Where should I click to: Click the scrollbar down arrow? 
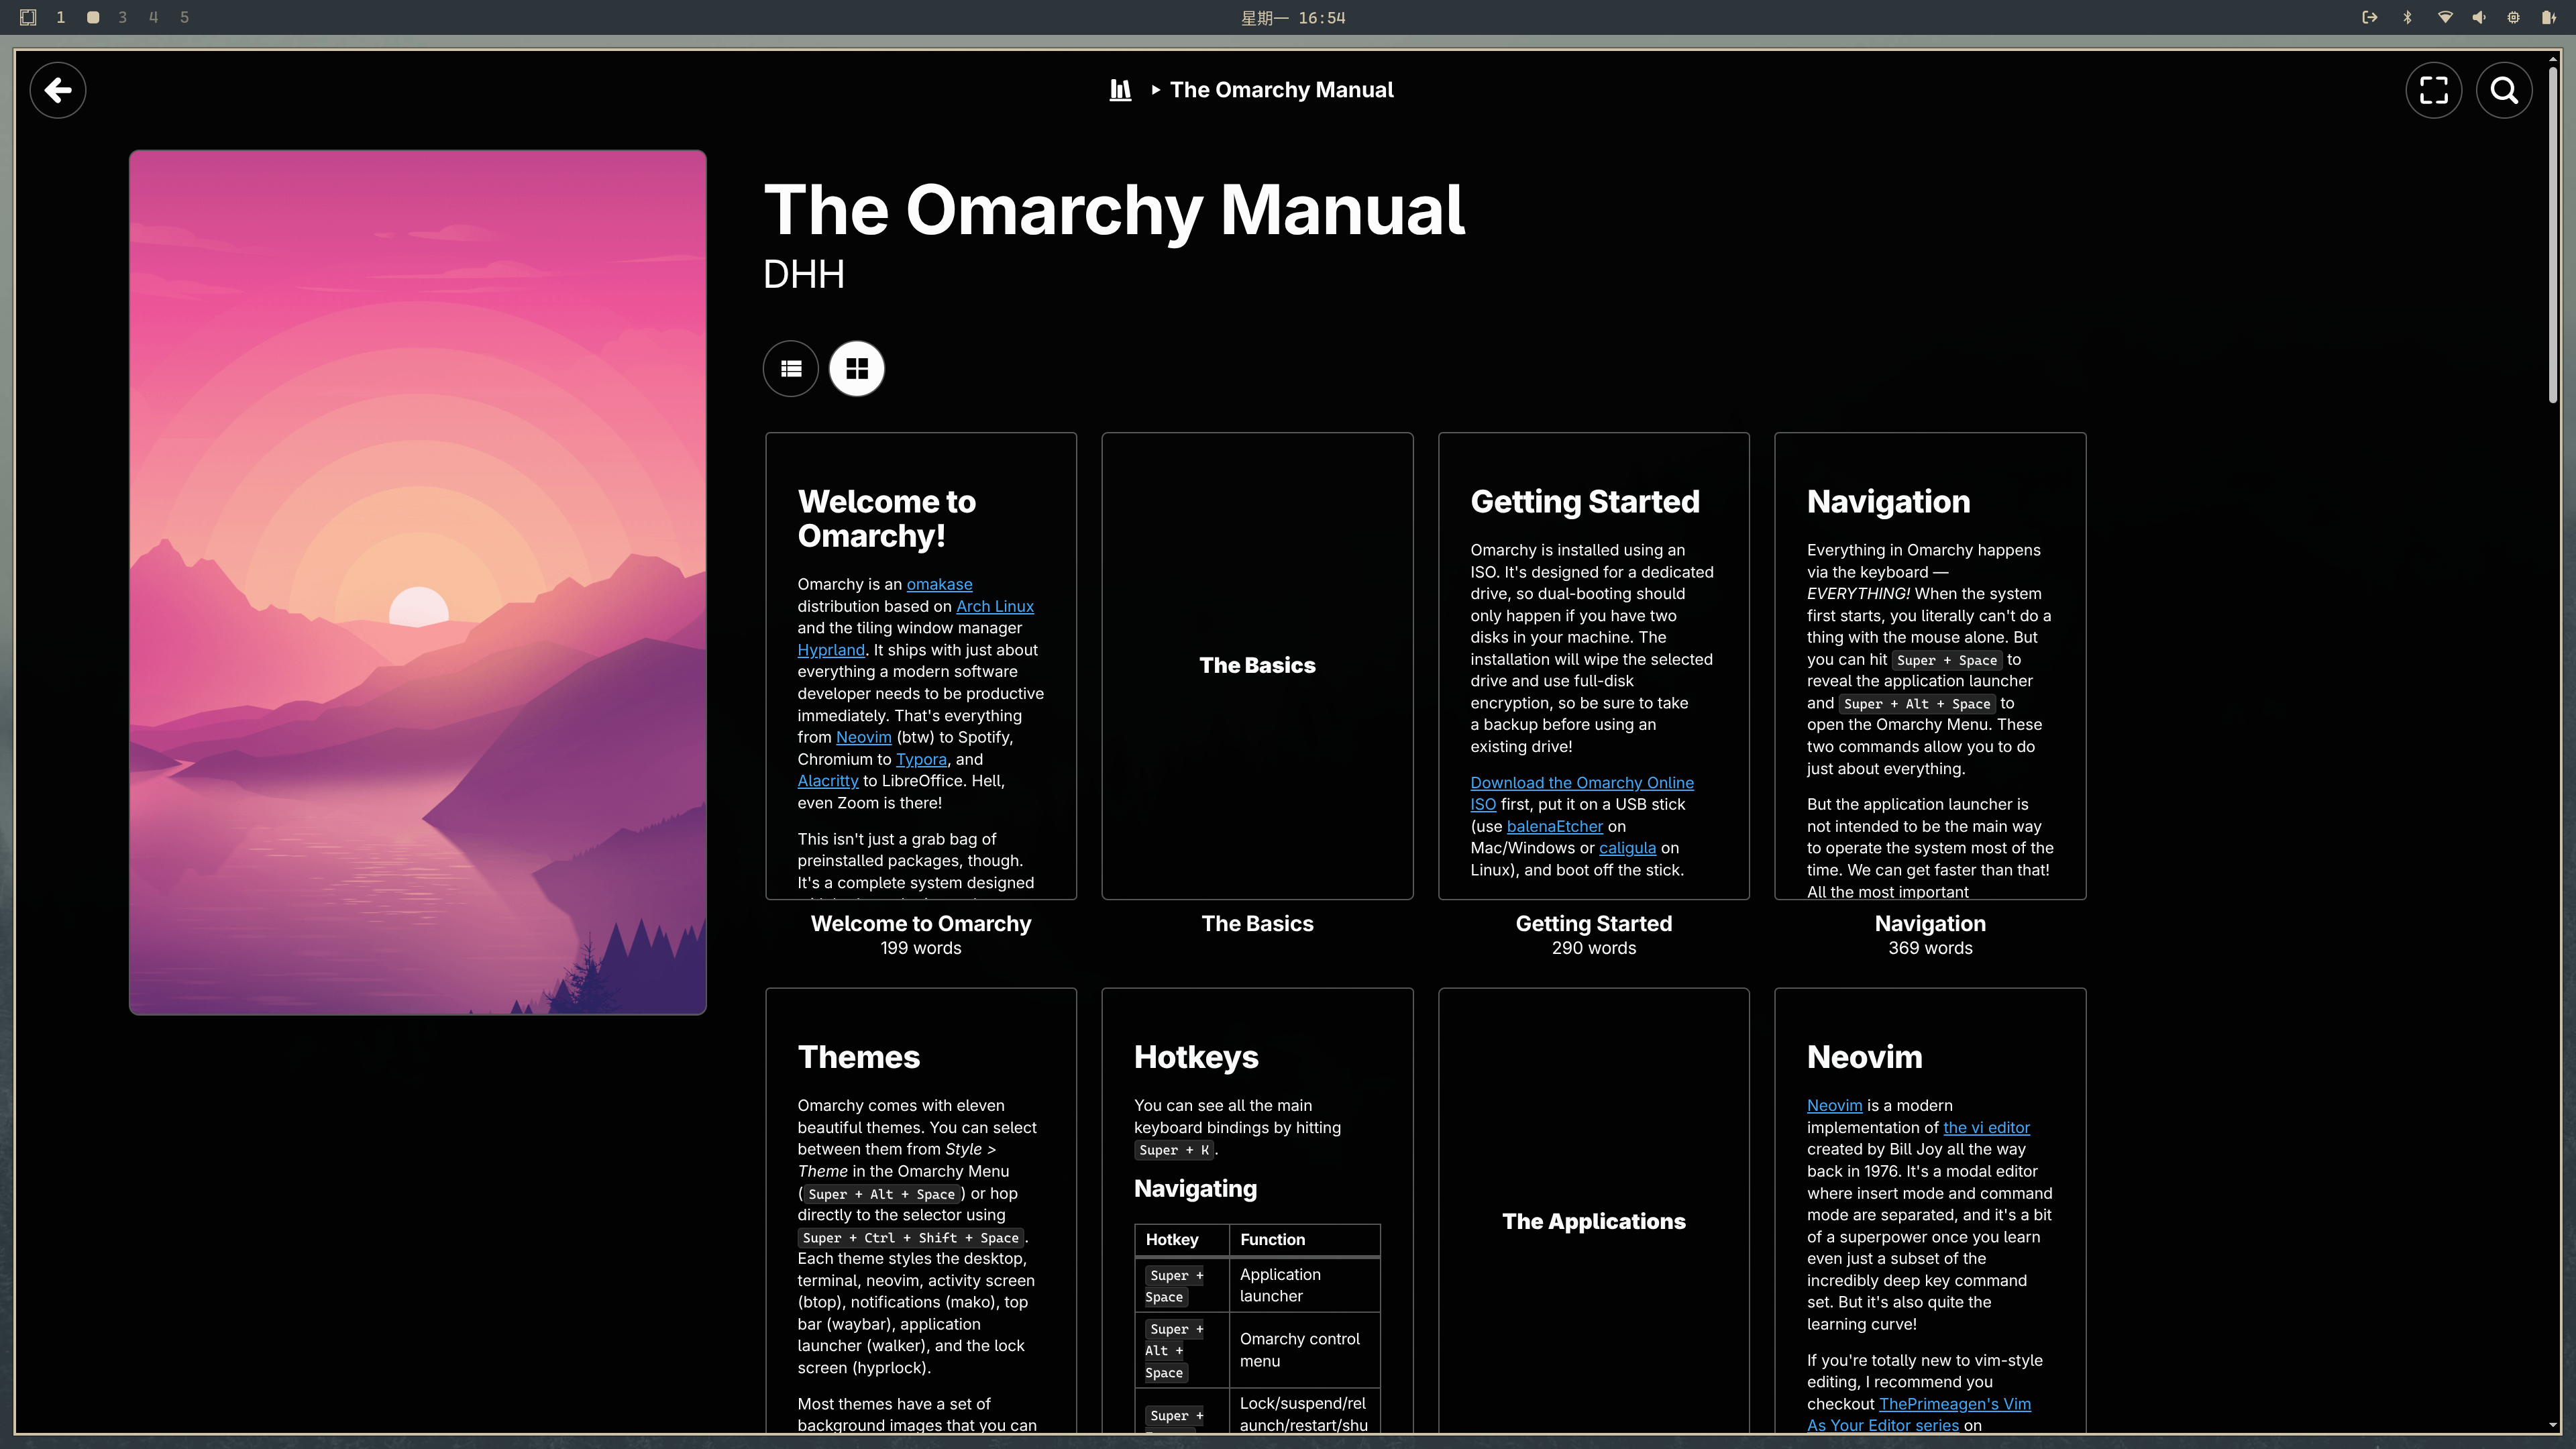click(x=2552, y=1425)
